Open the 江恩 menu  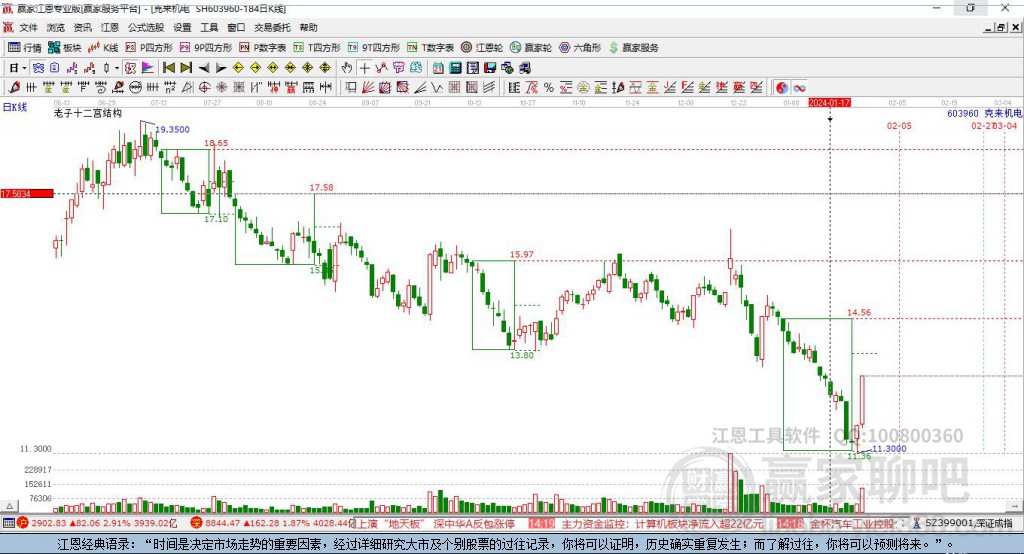pyautogui.click(x=110, y=27)
